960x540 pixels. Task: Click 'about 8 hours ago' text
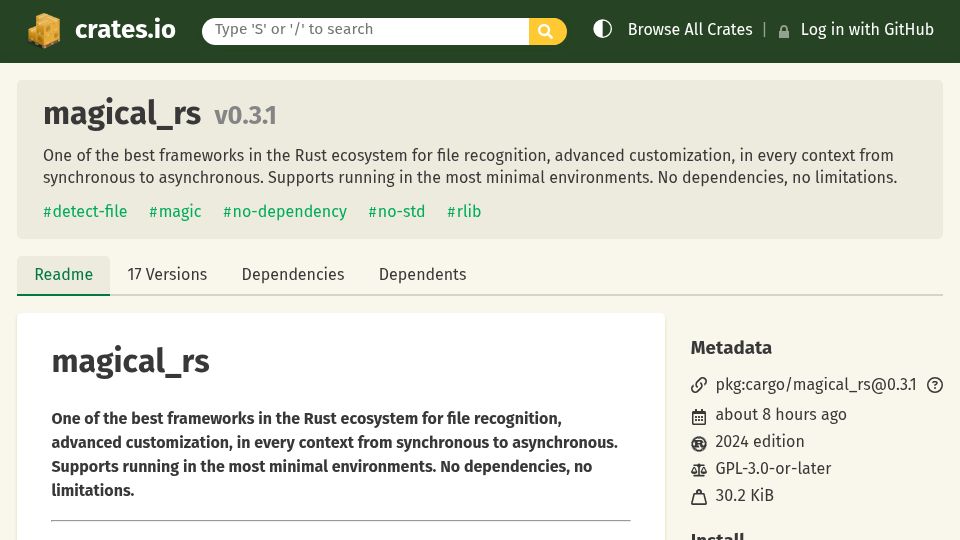[781, 414]
